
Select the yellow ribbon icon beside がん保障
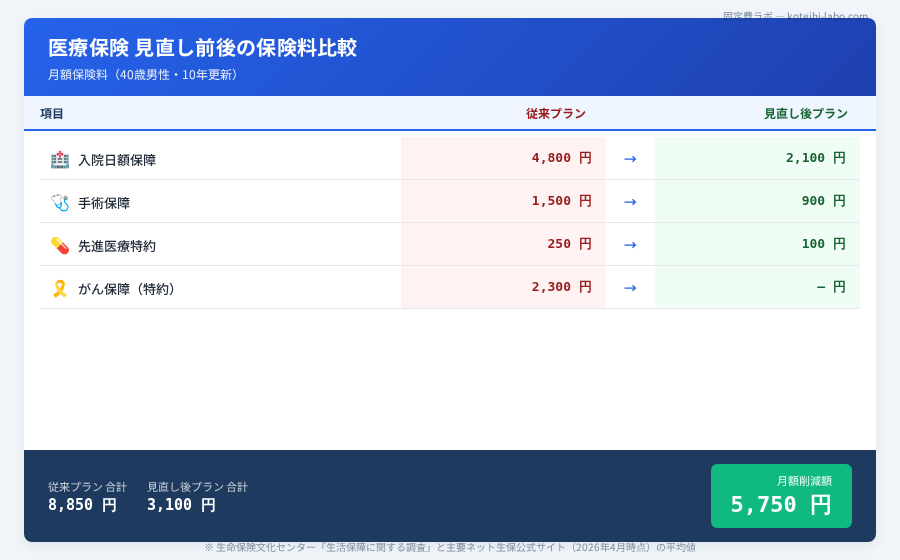tap(60, 288)
